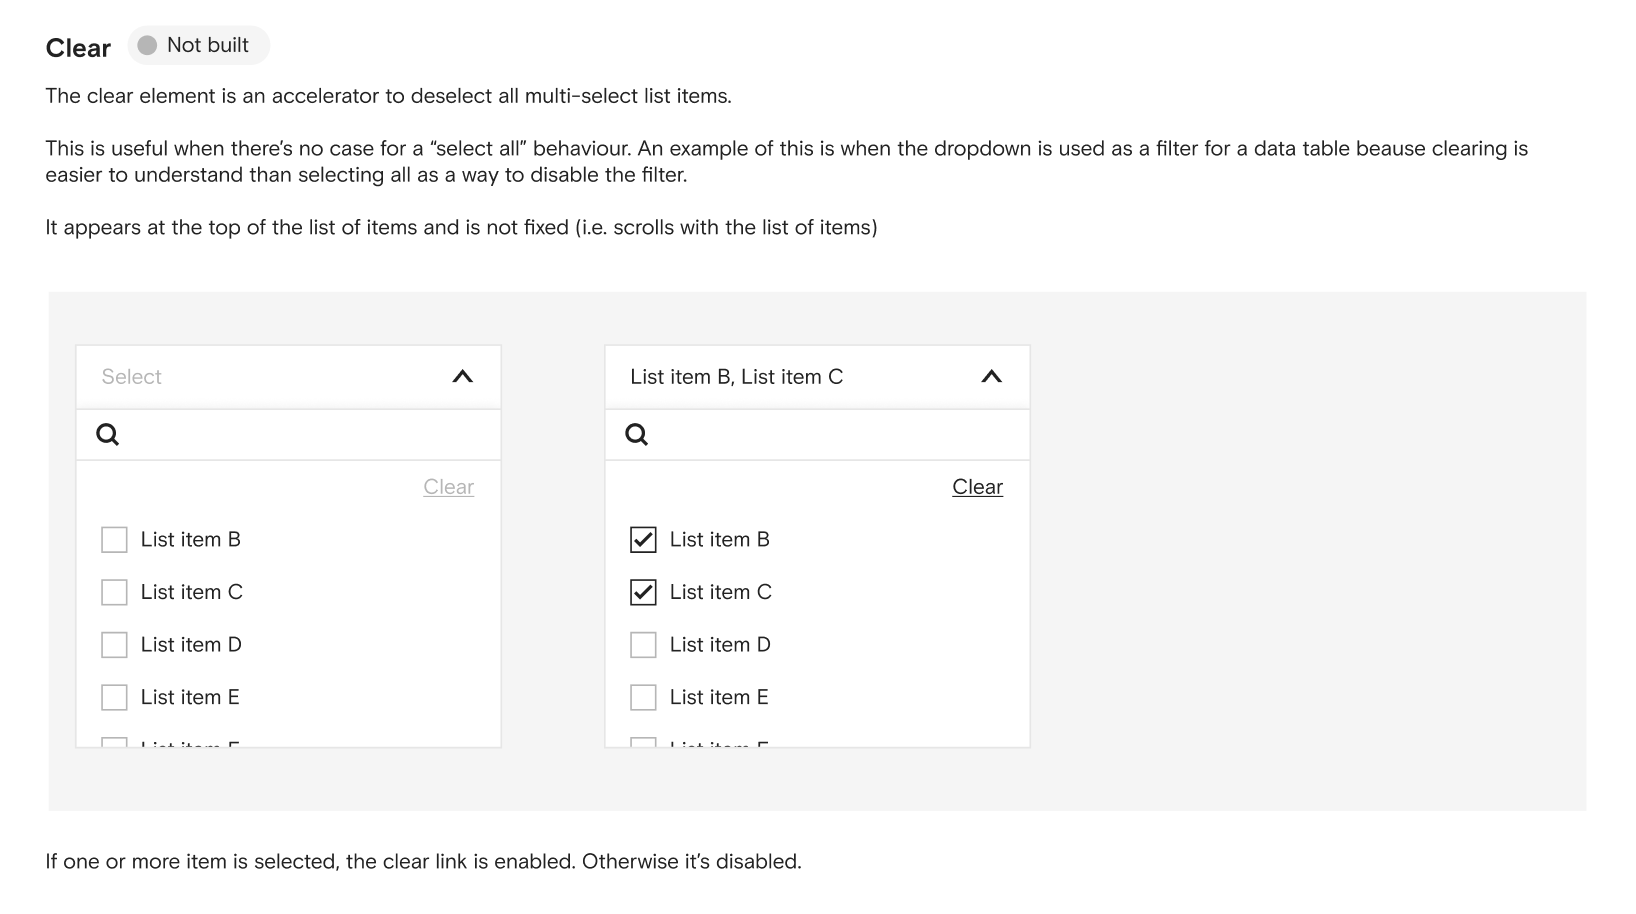Click the enabled Clear link in right dropdown
This screenshot has height=914, width=1636.
click(977, 487)
